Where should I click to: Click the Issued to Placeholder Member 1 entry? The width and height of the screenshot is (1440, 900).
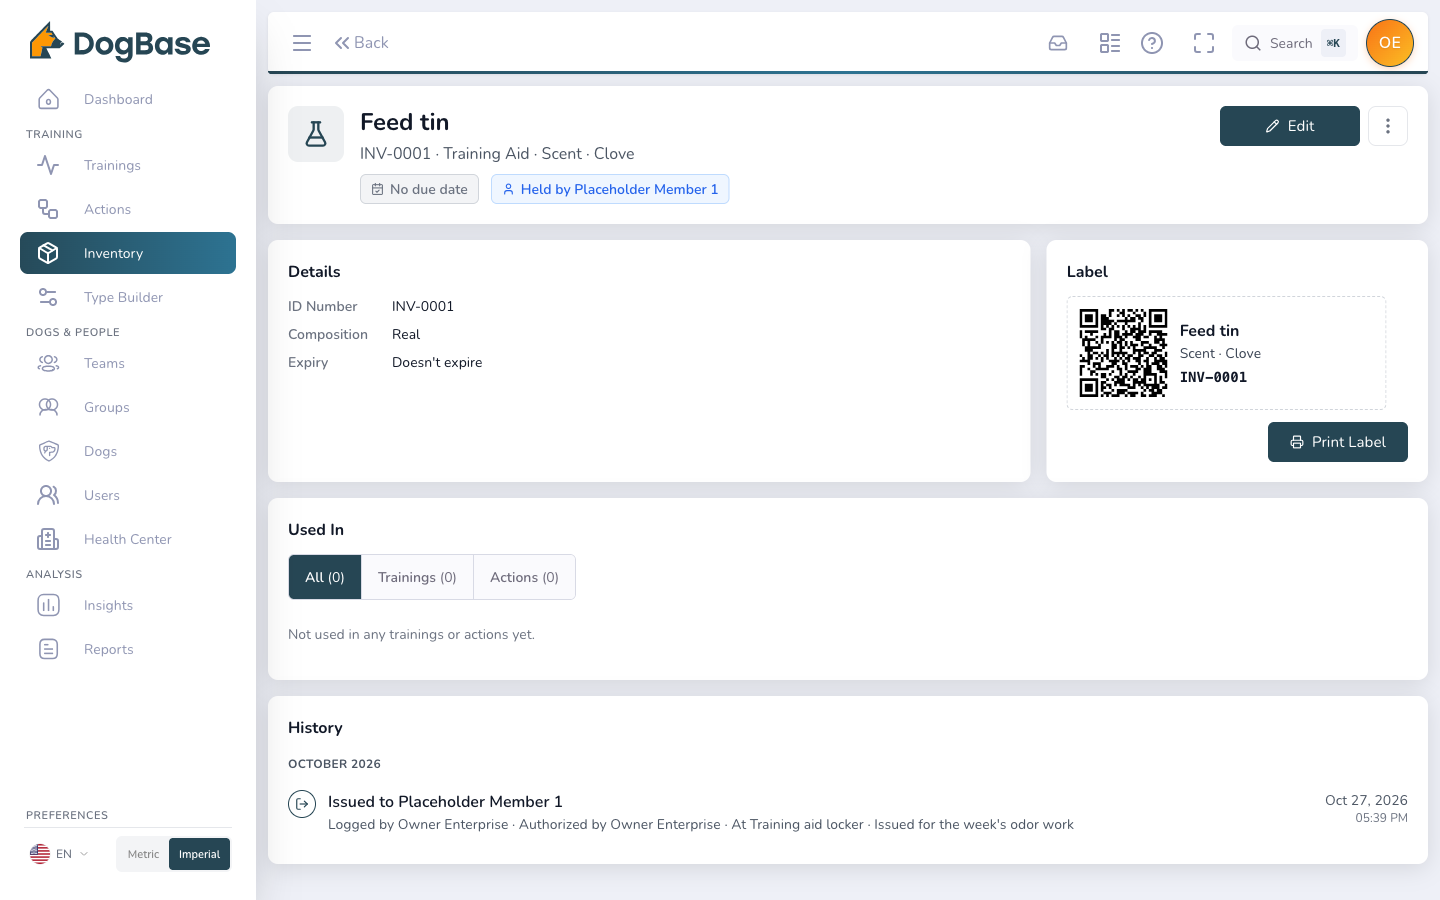pos(445,802)
